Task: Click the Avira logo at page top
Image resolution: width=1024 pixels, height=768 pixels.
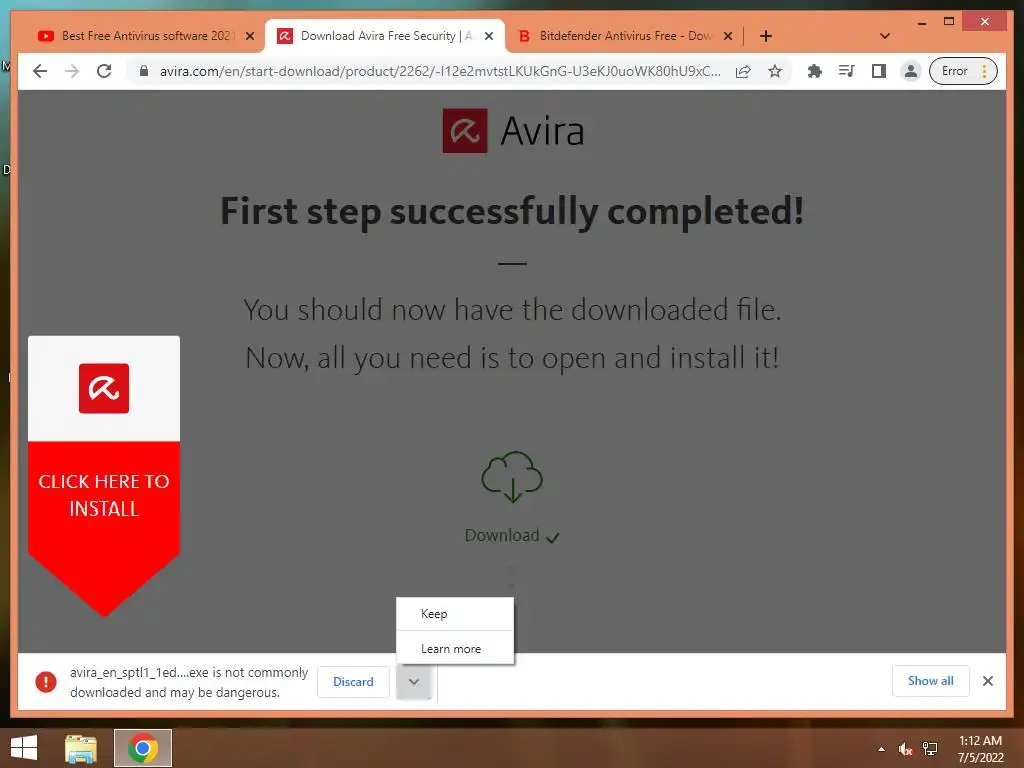Action: pos(513,131)
